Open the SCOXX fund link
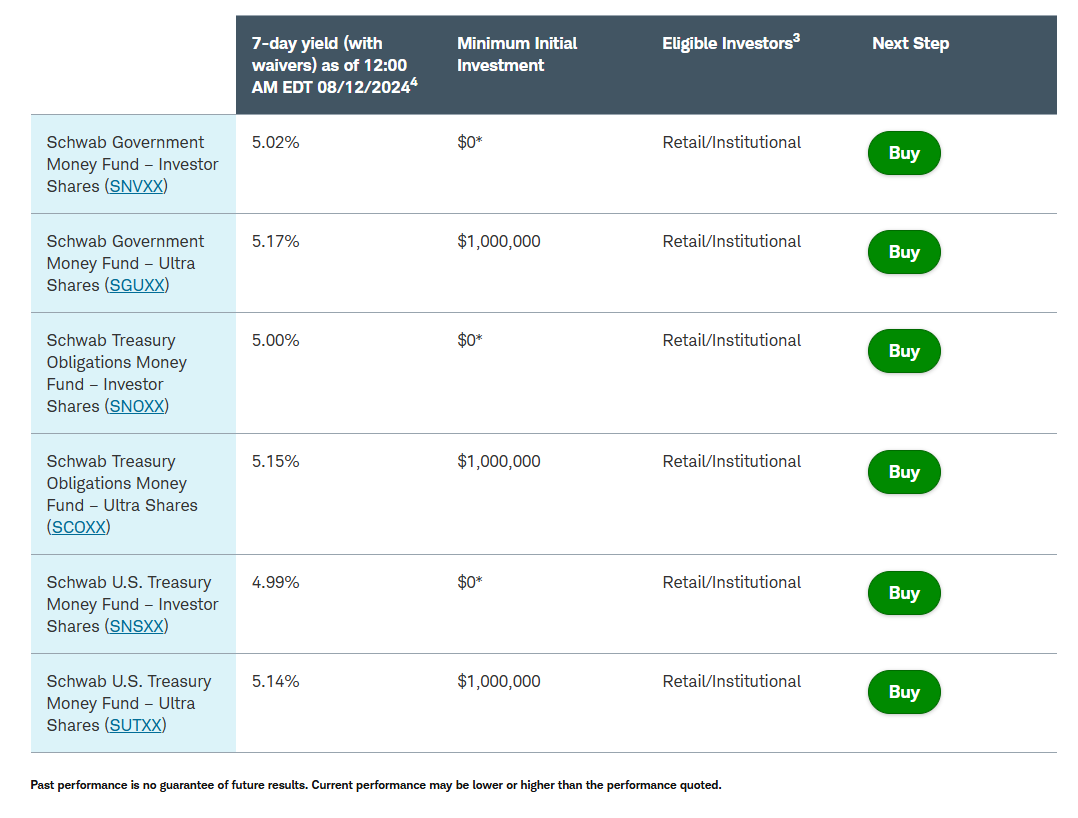Screen dimensions: 1078x818 (x=79, y=528)
